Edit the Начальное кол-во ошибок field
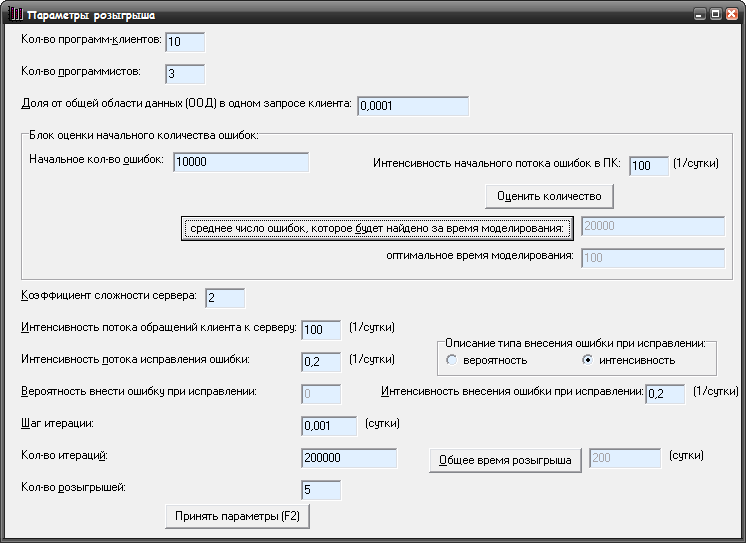The width and height of the screenshot is (746, 543). tap(241, 162)
